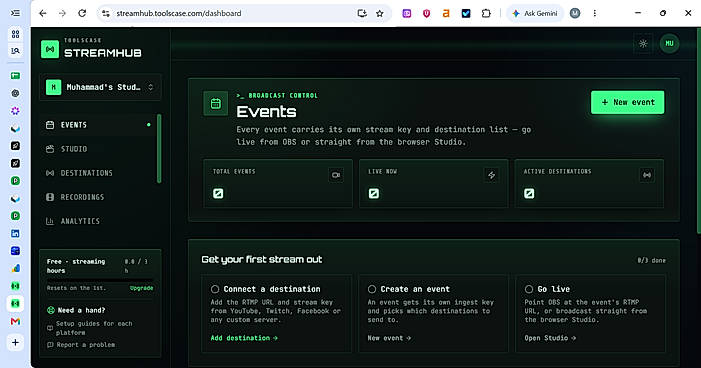The height and width of the screenshot is (368, 701).
Task: Open the purple extension icon in toolbar
Action: (406, 13)
